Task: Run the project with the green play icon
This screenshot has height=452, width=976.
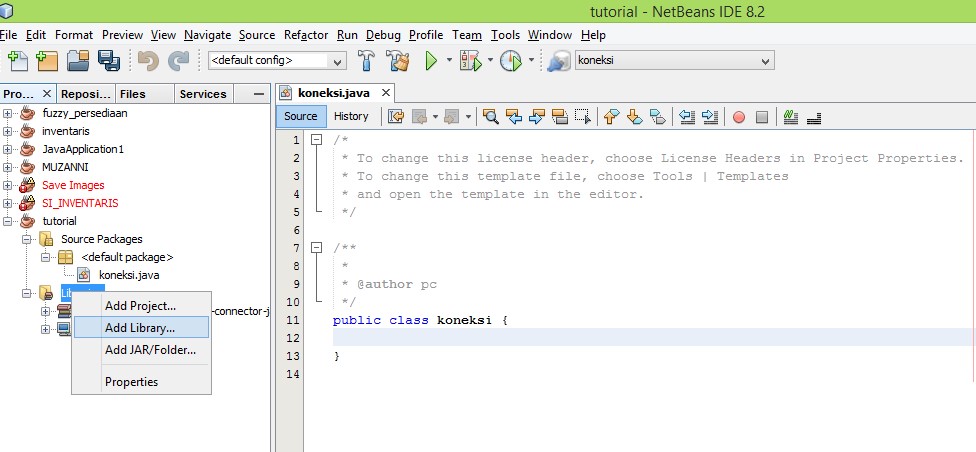Action: click(x=431, y=61)
